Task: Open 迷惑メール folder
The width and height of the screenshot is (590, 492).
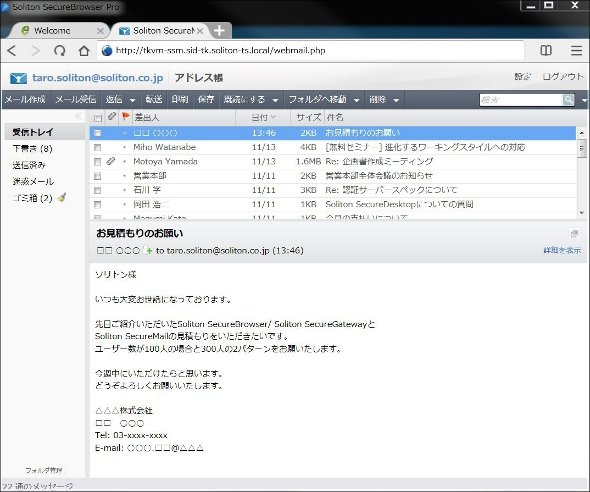Action: [33, 181]
